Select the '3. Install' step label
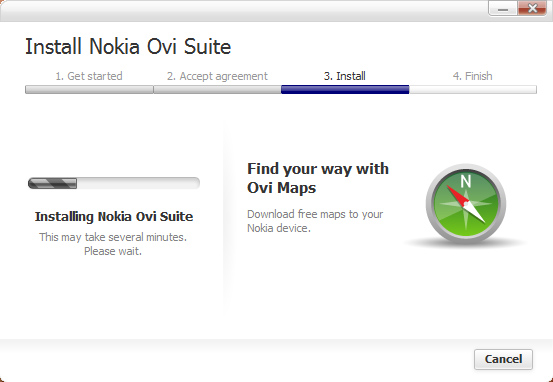The image size is (553, 382). (x=345, y=76)
